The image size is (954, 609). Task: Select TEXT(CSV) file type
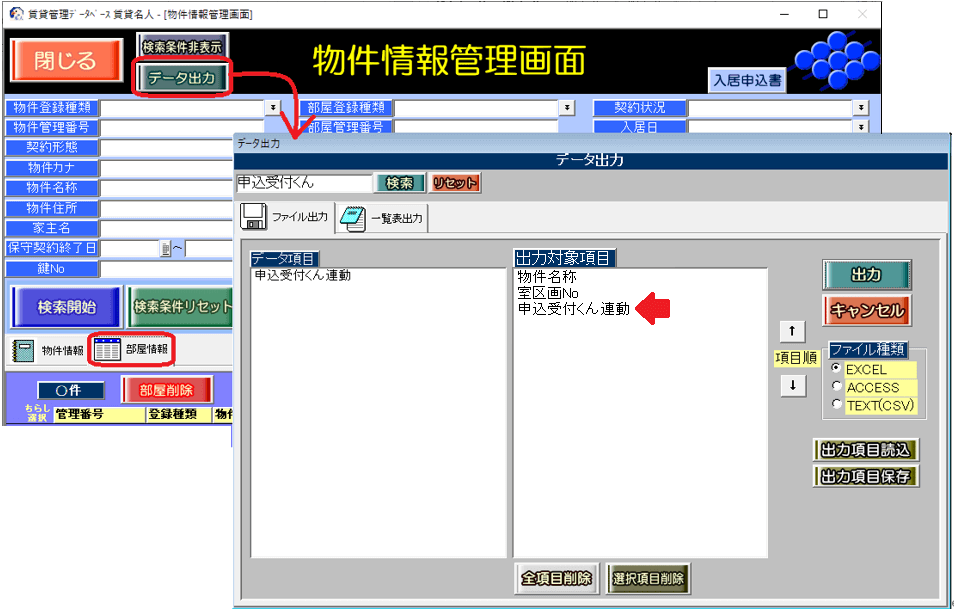coord(837,405)
